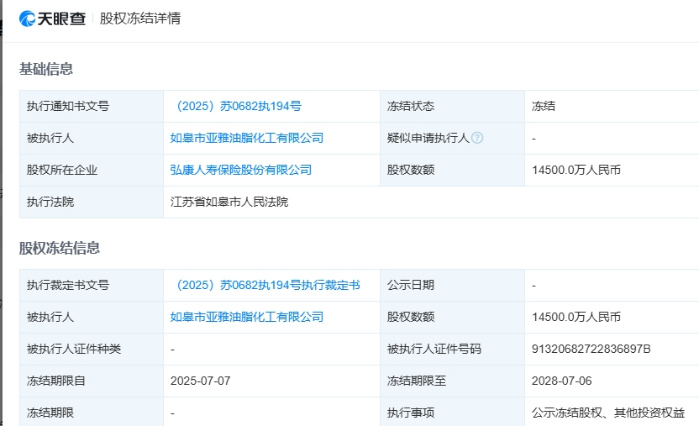
Task: Select the 执行裁定书文号 label cell
Action: coord(91,285)
